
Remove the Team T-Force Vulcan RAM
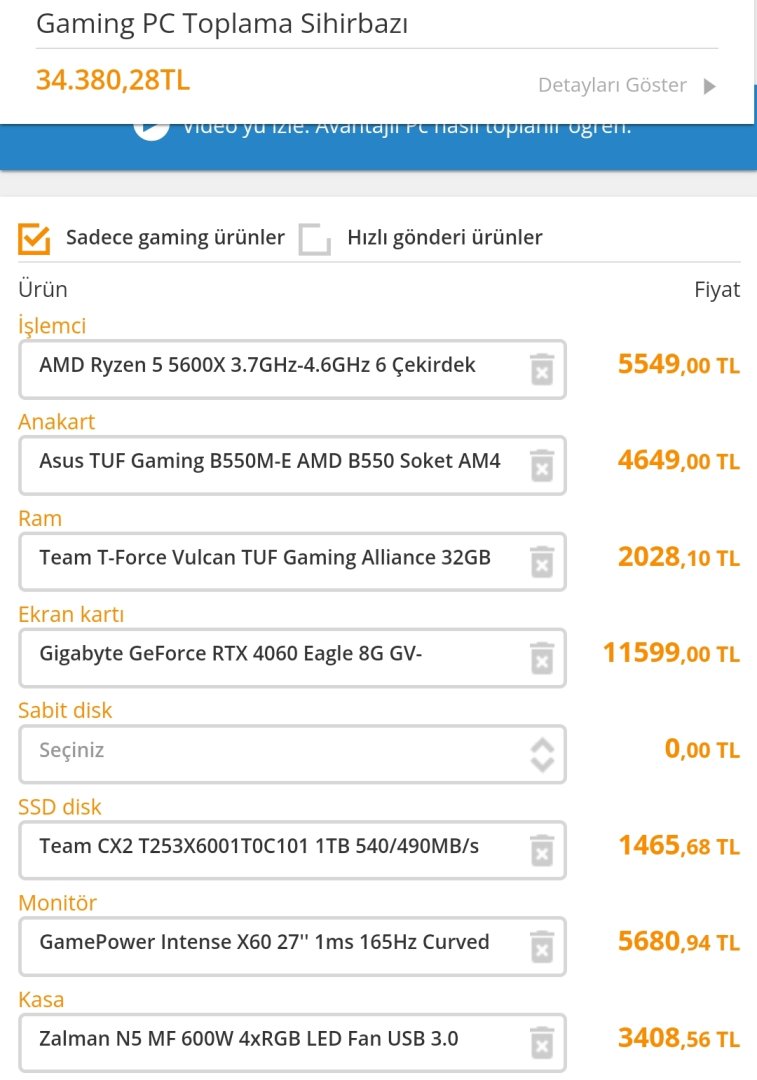[x=542, y=562]
